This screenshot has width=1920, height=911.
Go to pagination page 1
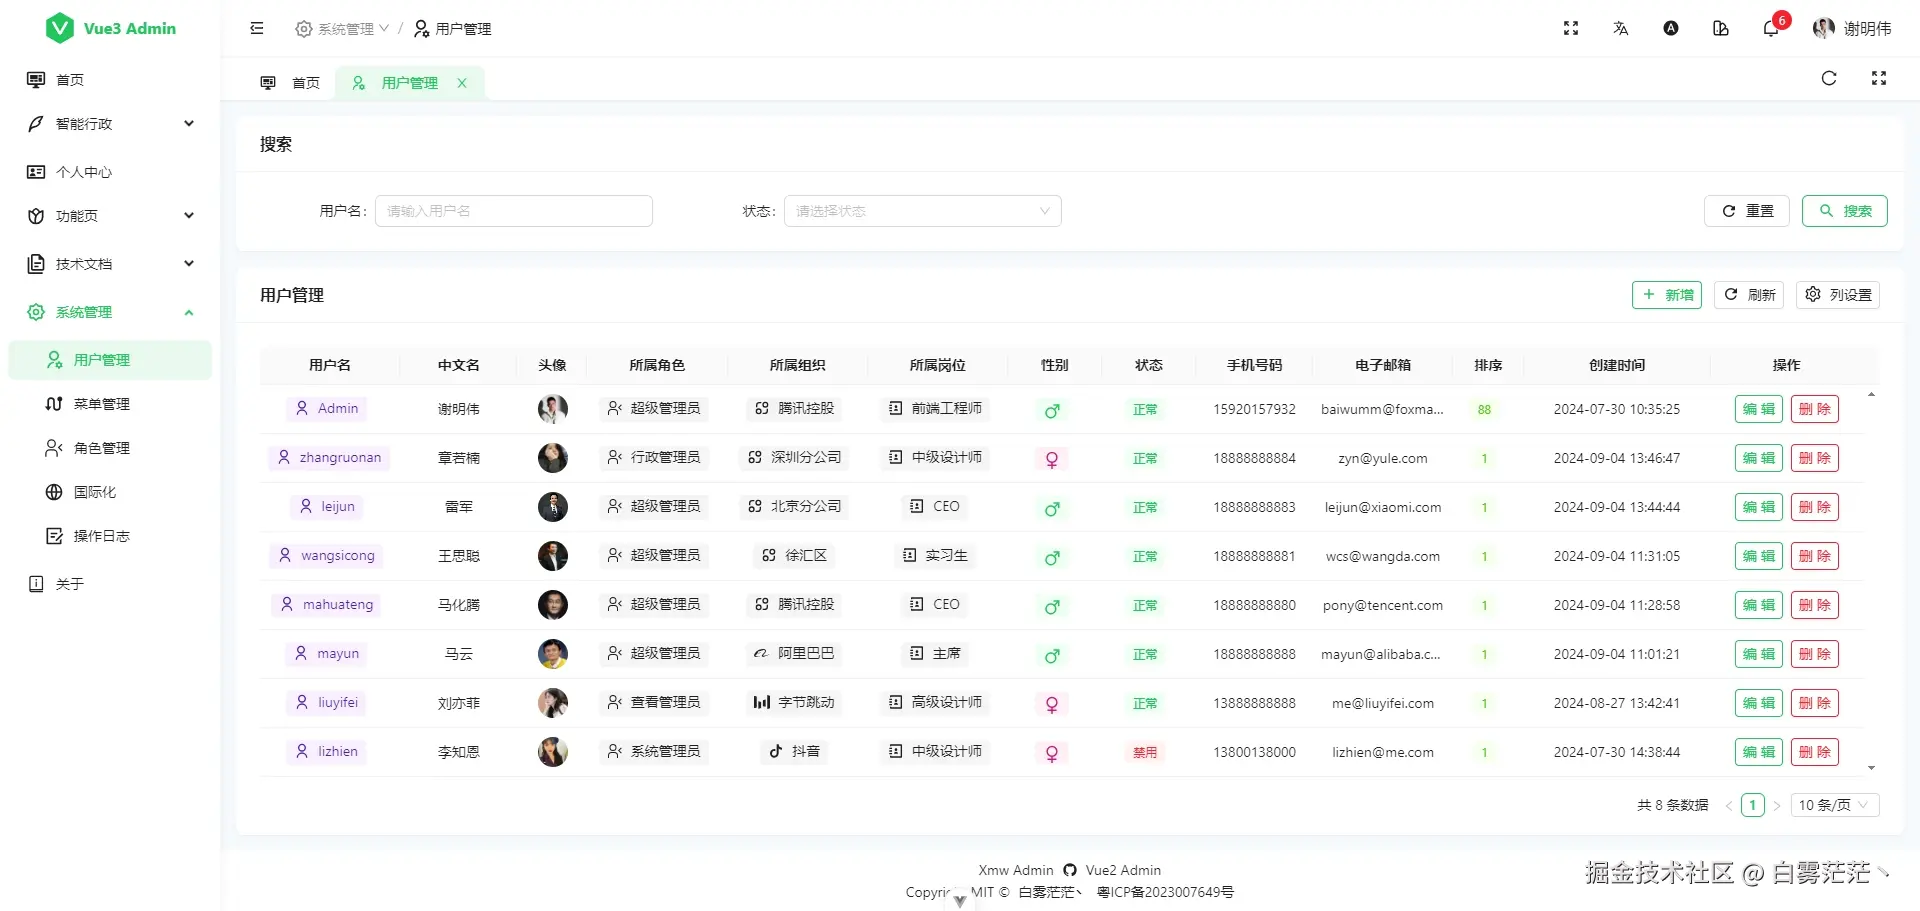point(1752,805)
